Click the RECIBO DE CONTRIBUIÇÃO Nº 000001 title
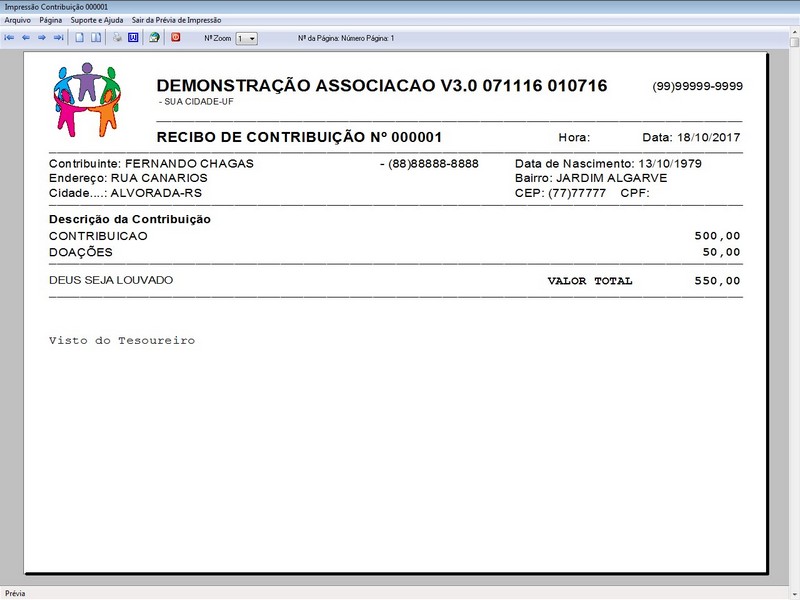The height and width of the screenshot is (600, 800). click(x=299, y=137)
